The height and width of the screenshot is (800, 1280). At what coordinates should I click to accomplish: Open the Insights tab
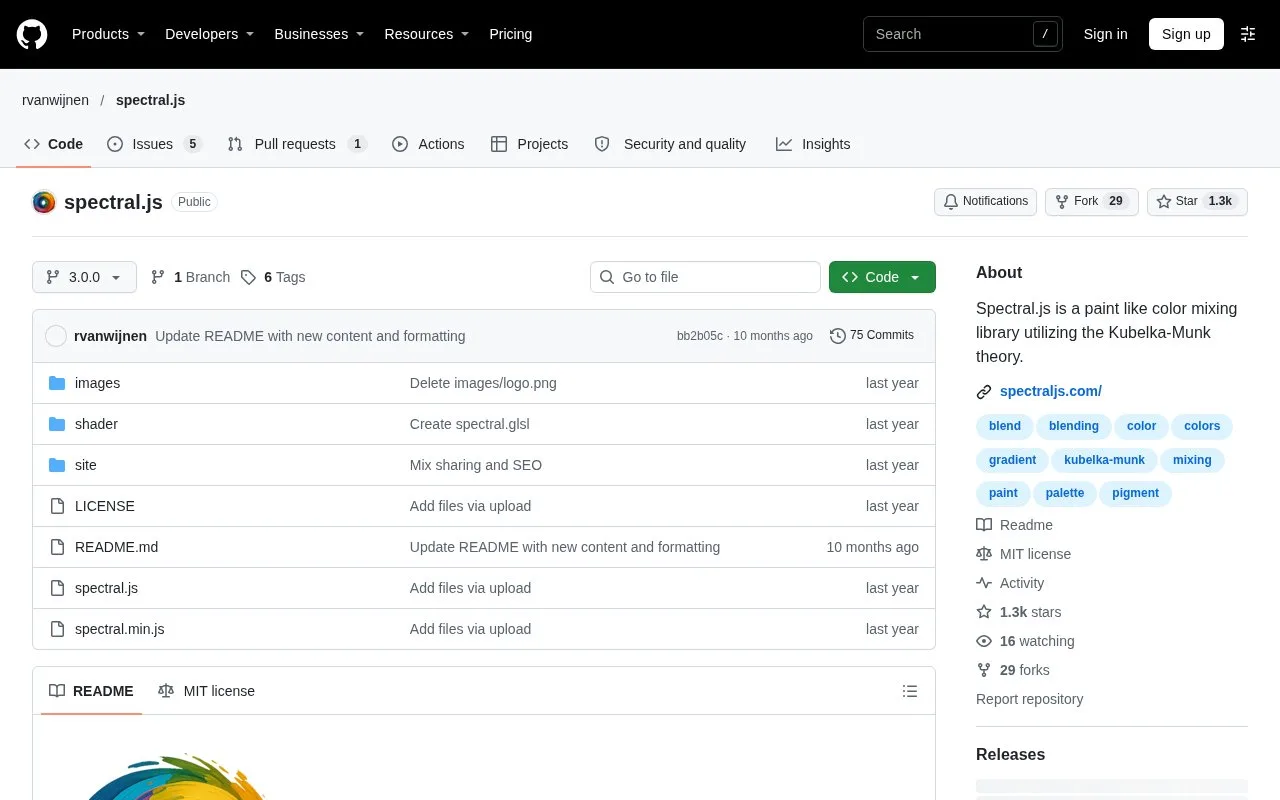coord(813,144)
